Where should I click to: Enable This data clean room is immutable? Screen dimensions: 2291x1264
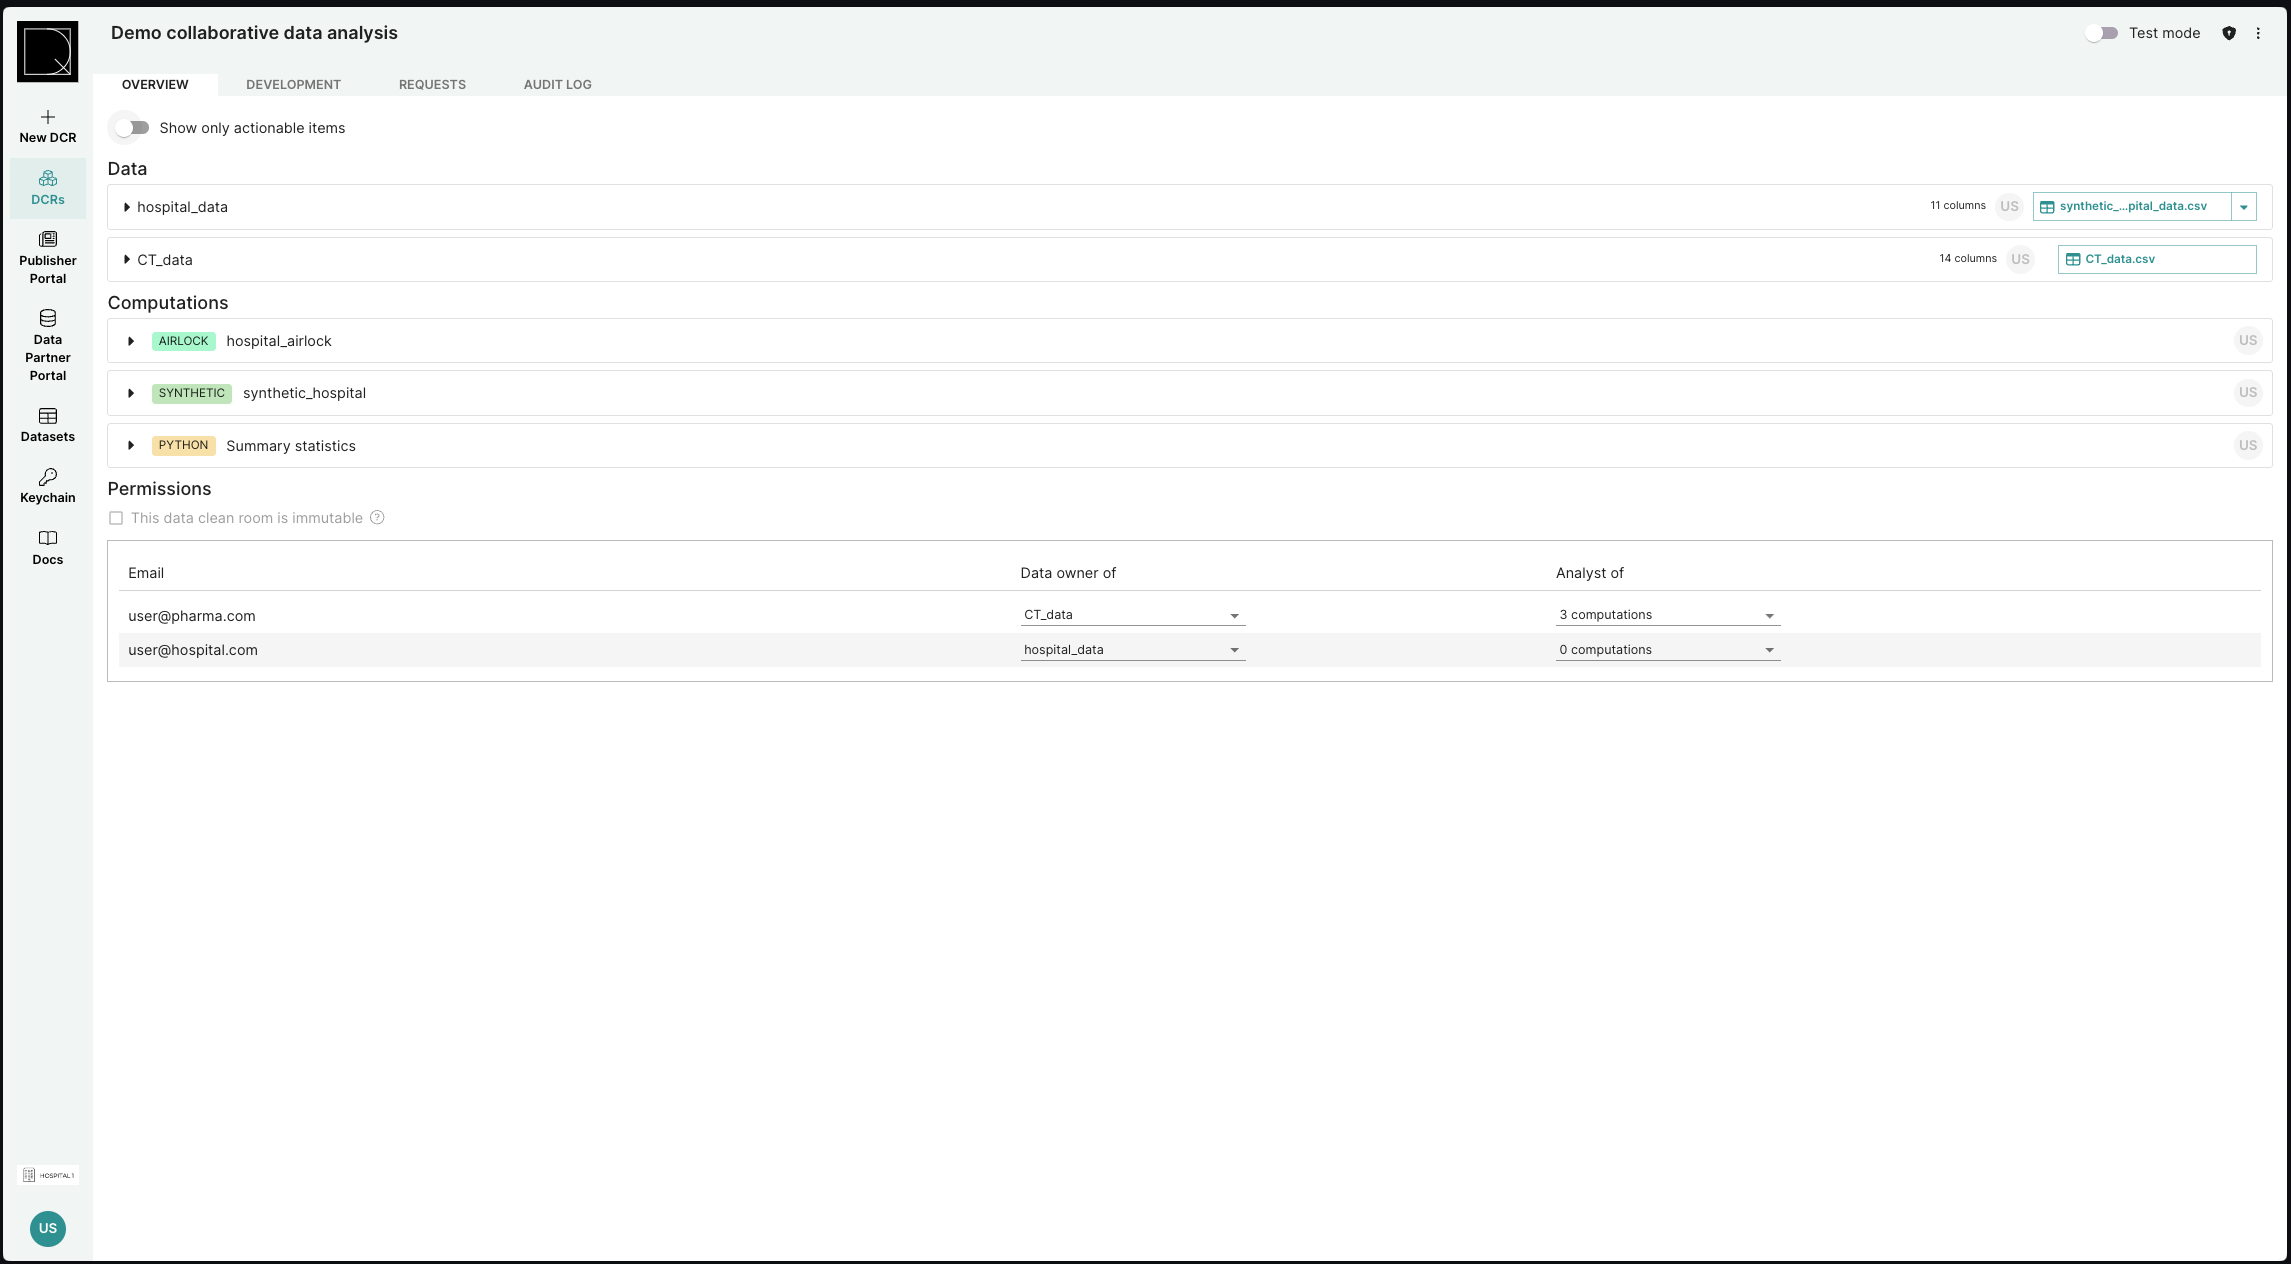tap(115, 517)
